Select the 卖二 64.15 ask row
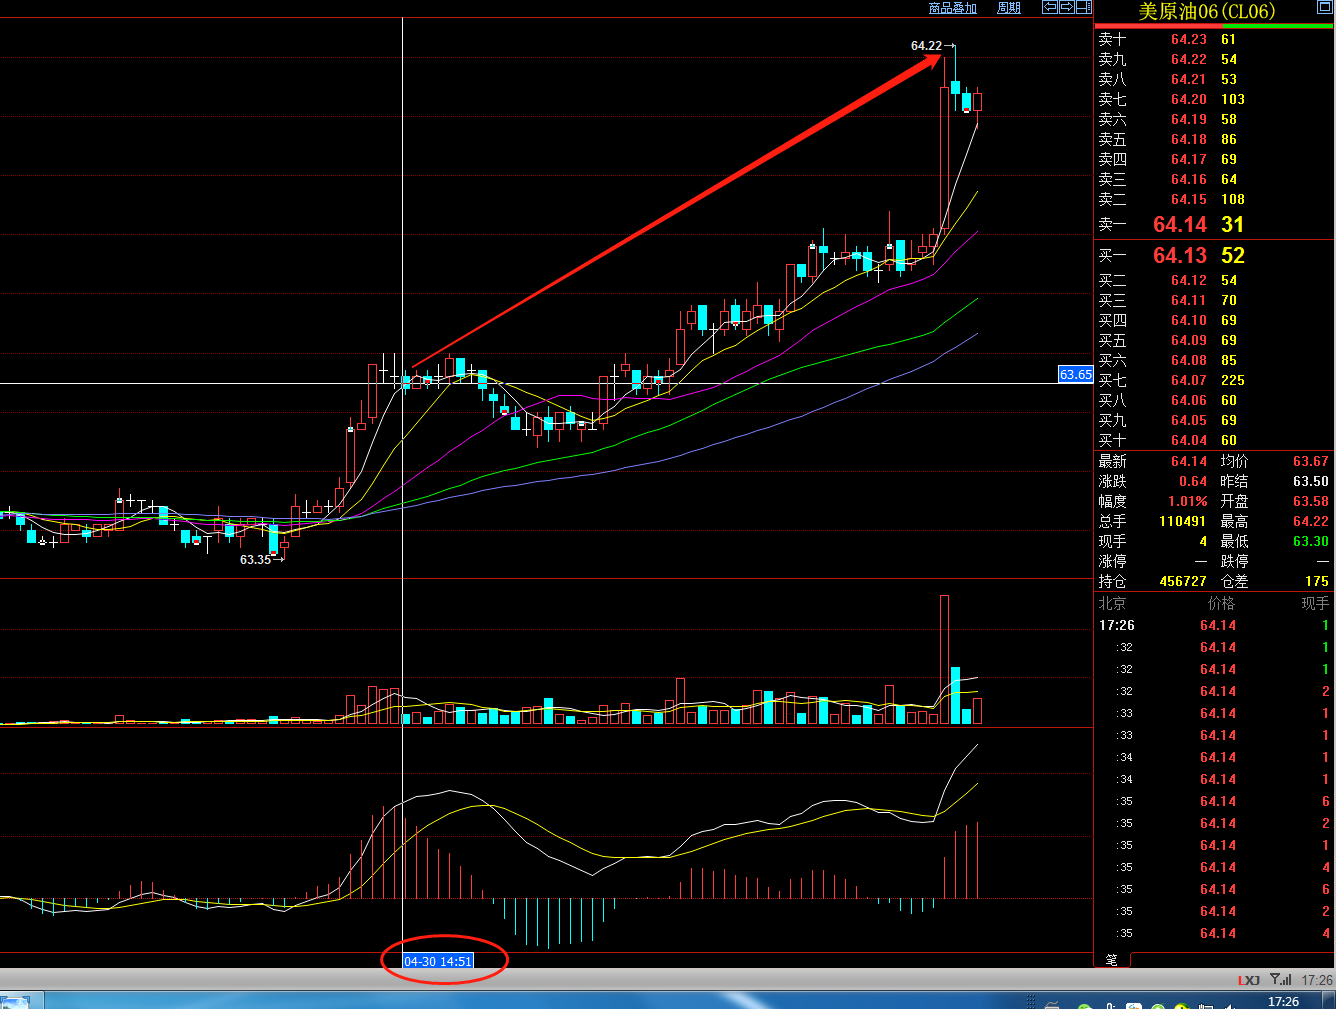Viewport: 1336px width, 1009px height. [1214, 199]
